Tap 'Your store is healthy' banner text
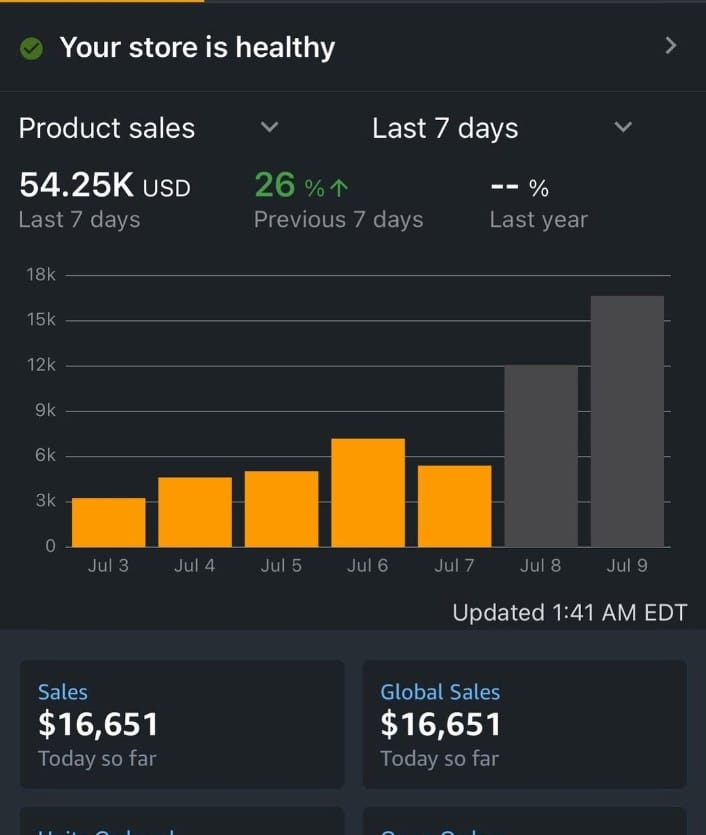 (197, 47)
